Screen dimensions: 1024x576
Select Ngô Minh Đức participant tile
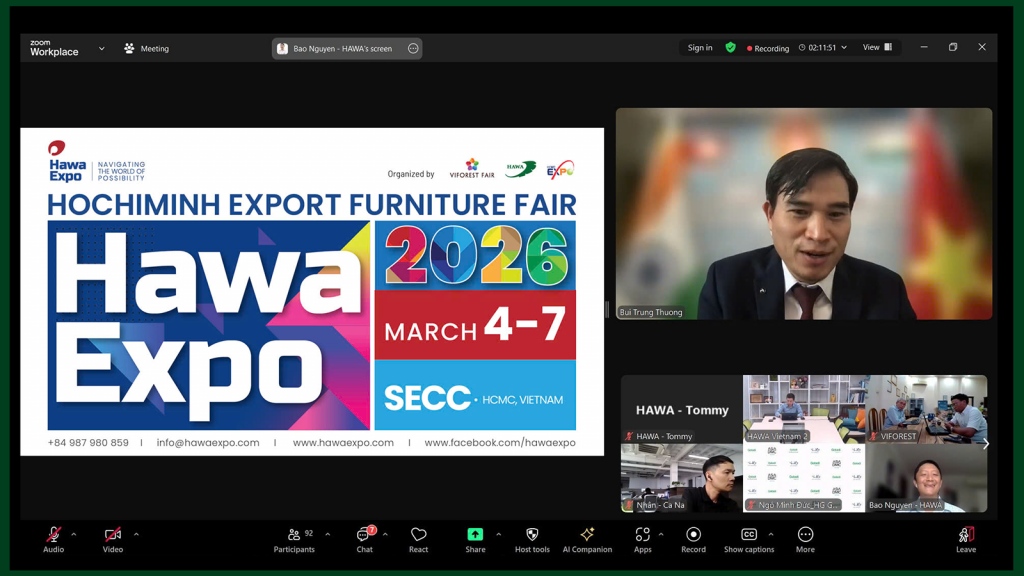click(x=804, y=478)
